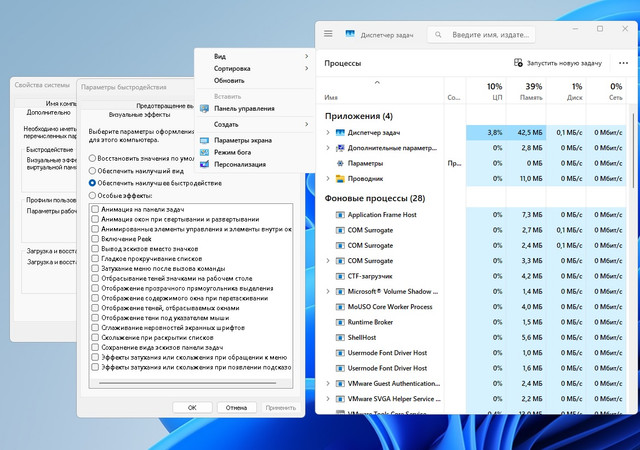This screenshot has width=640, height=450.
Task: Open the Task Manager hamburger navigation menu
Action: (x=328, y=34)
